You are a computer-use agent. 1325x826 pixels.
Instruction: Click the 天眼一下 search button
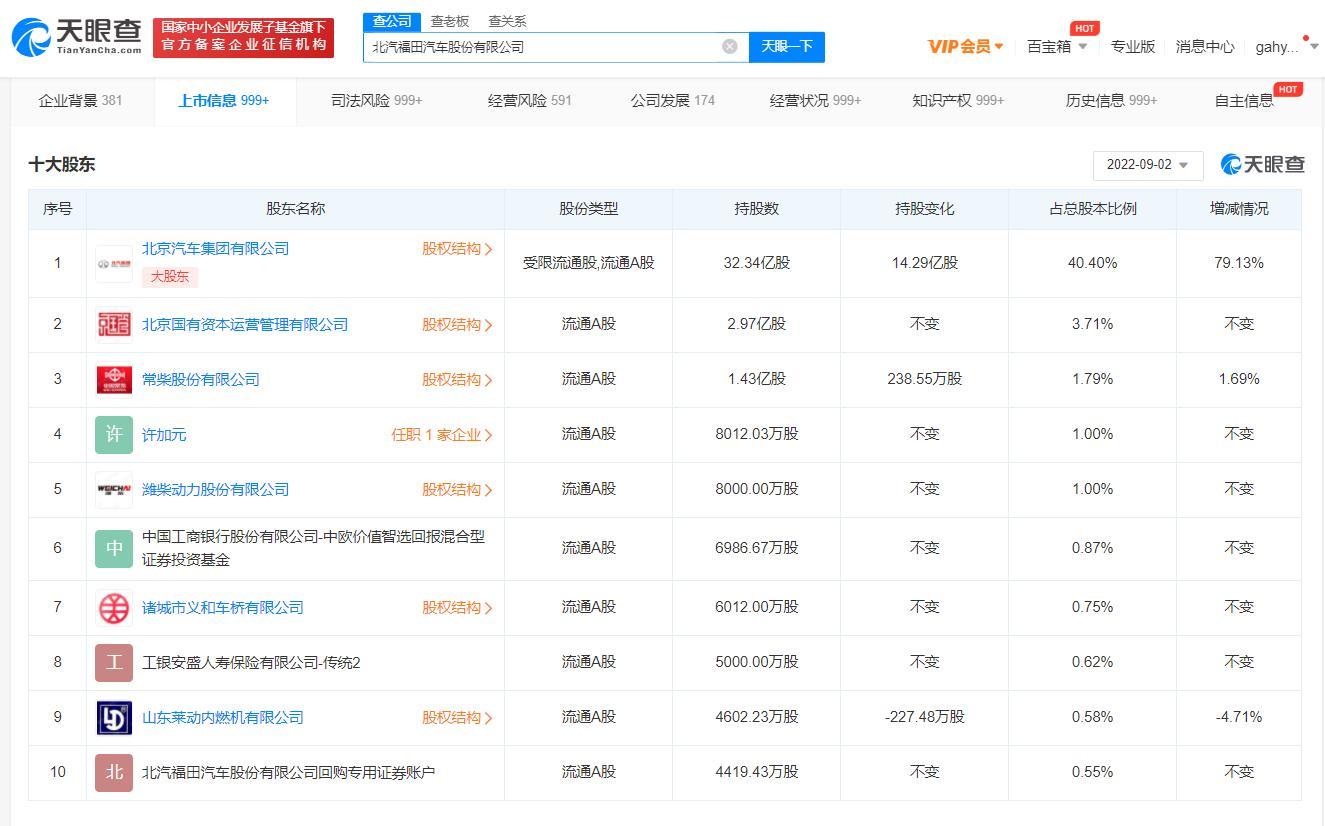click(x=787, y=47)
